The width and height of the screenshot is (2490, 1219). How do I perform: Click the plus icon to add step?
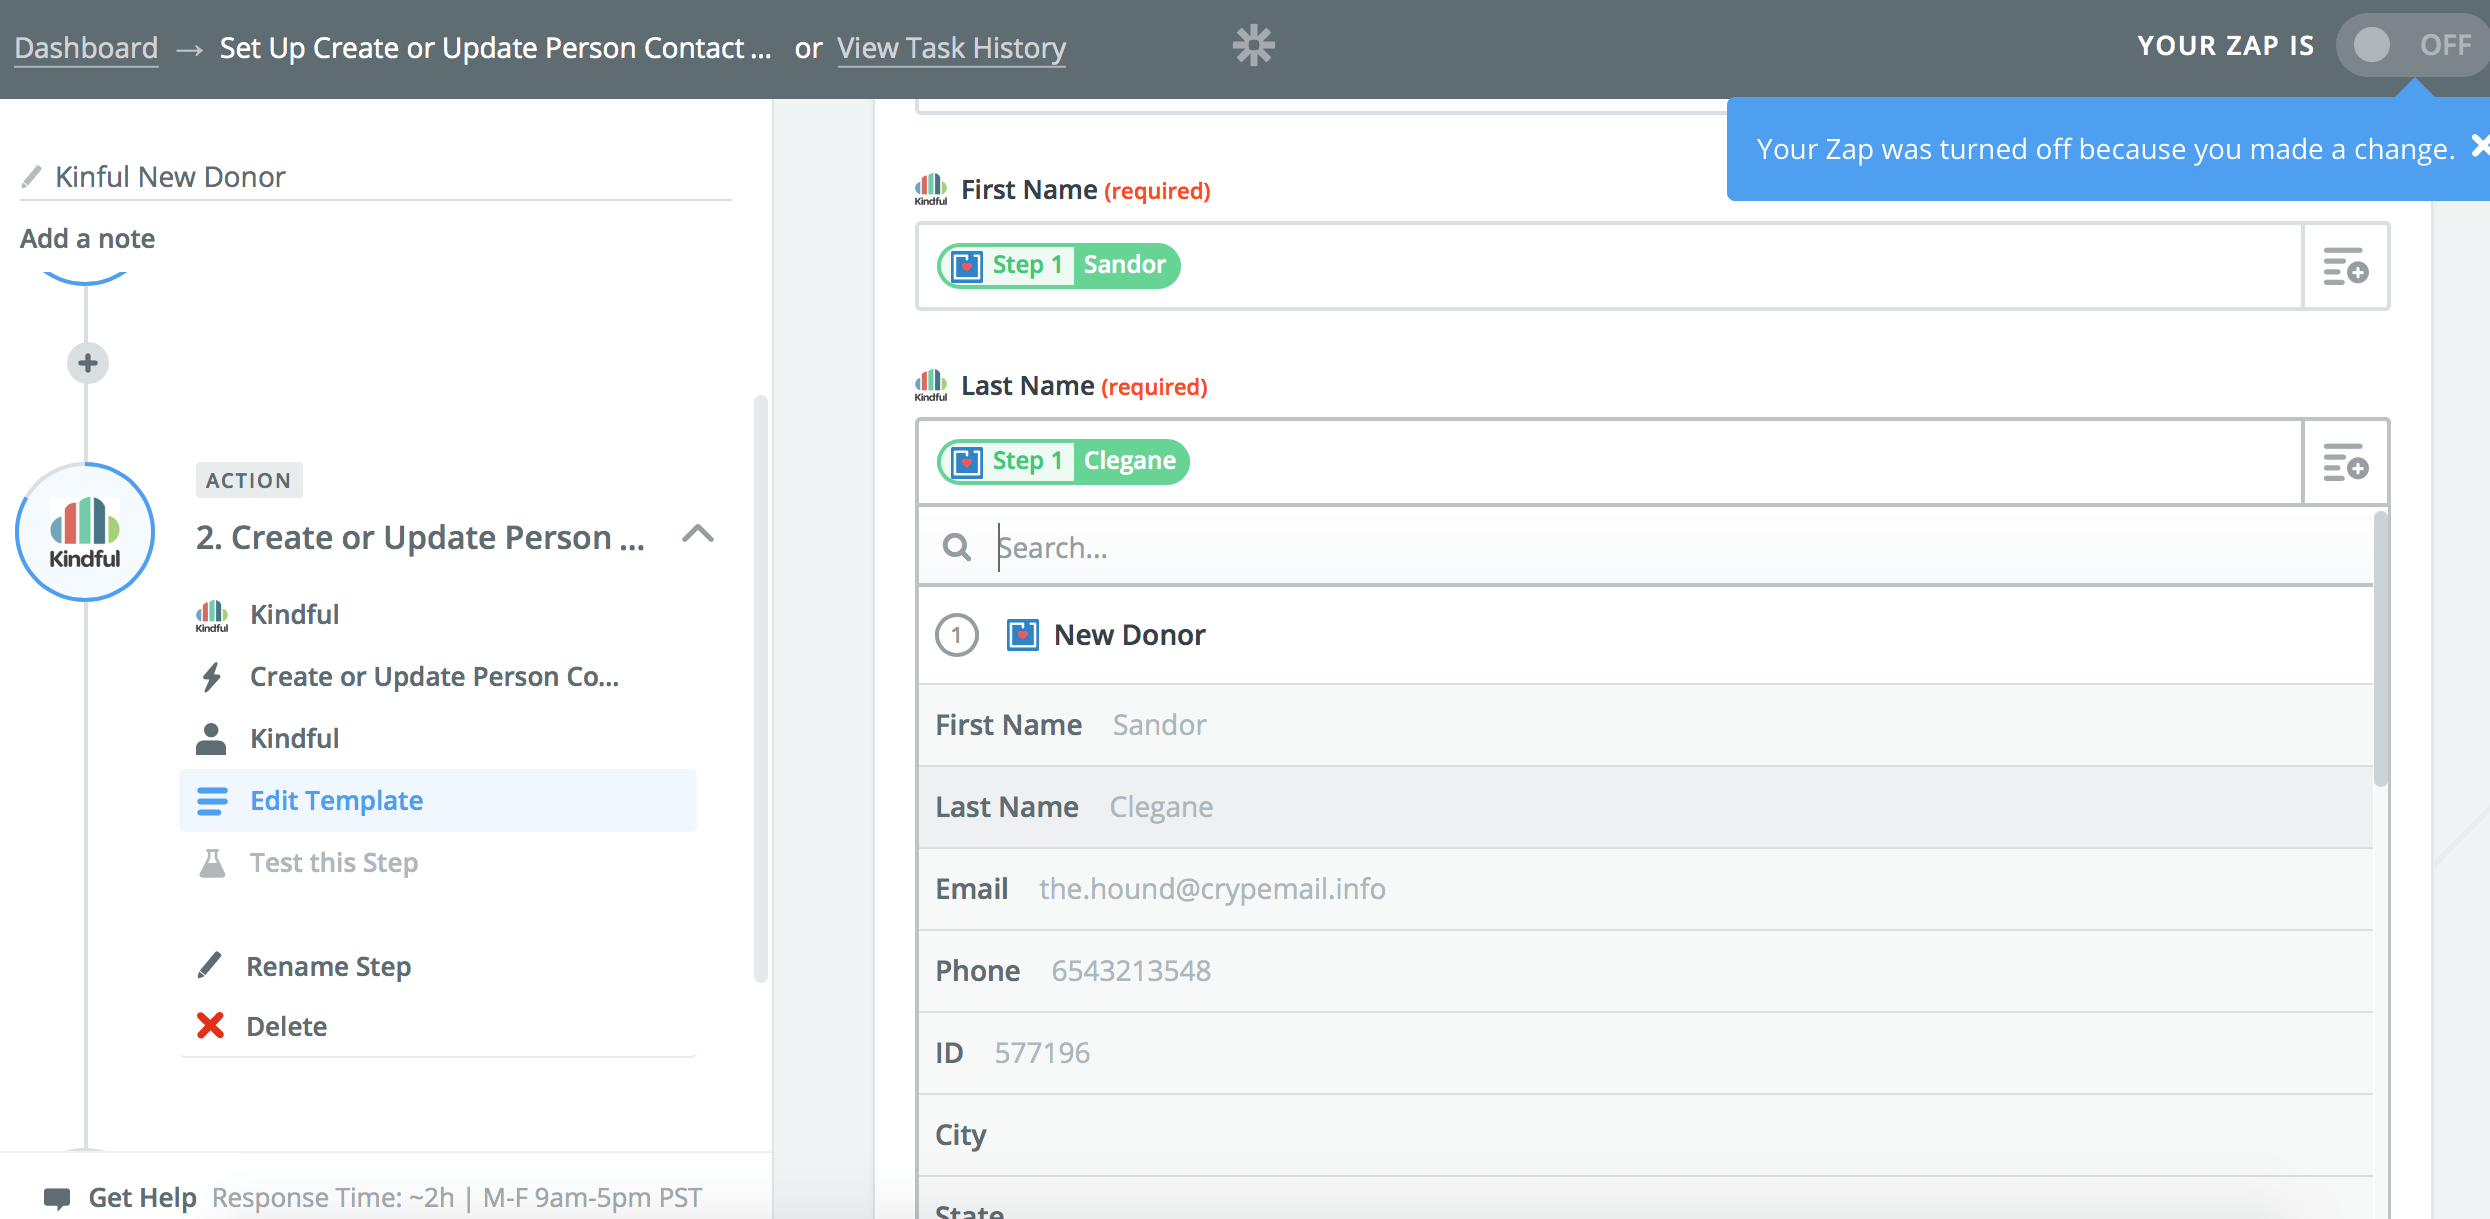(x=88, y=363)
